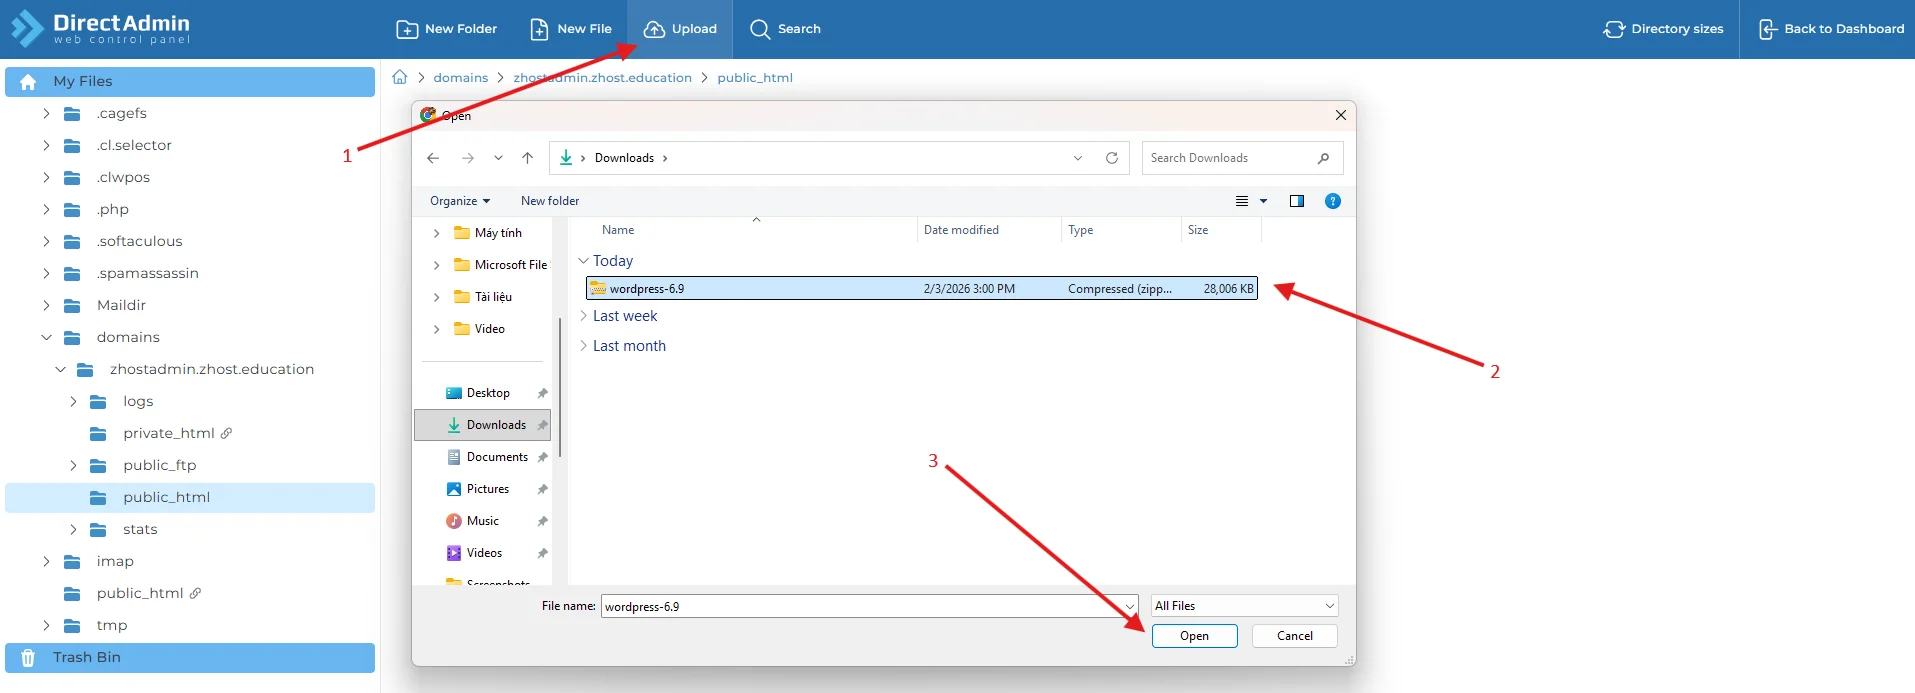Select the stats folder
The width and height of the screenshot is (1915, 693).
coord(140,529)
